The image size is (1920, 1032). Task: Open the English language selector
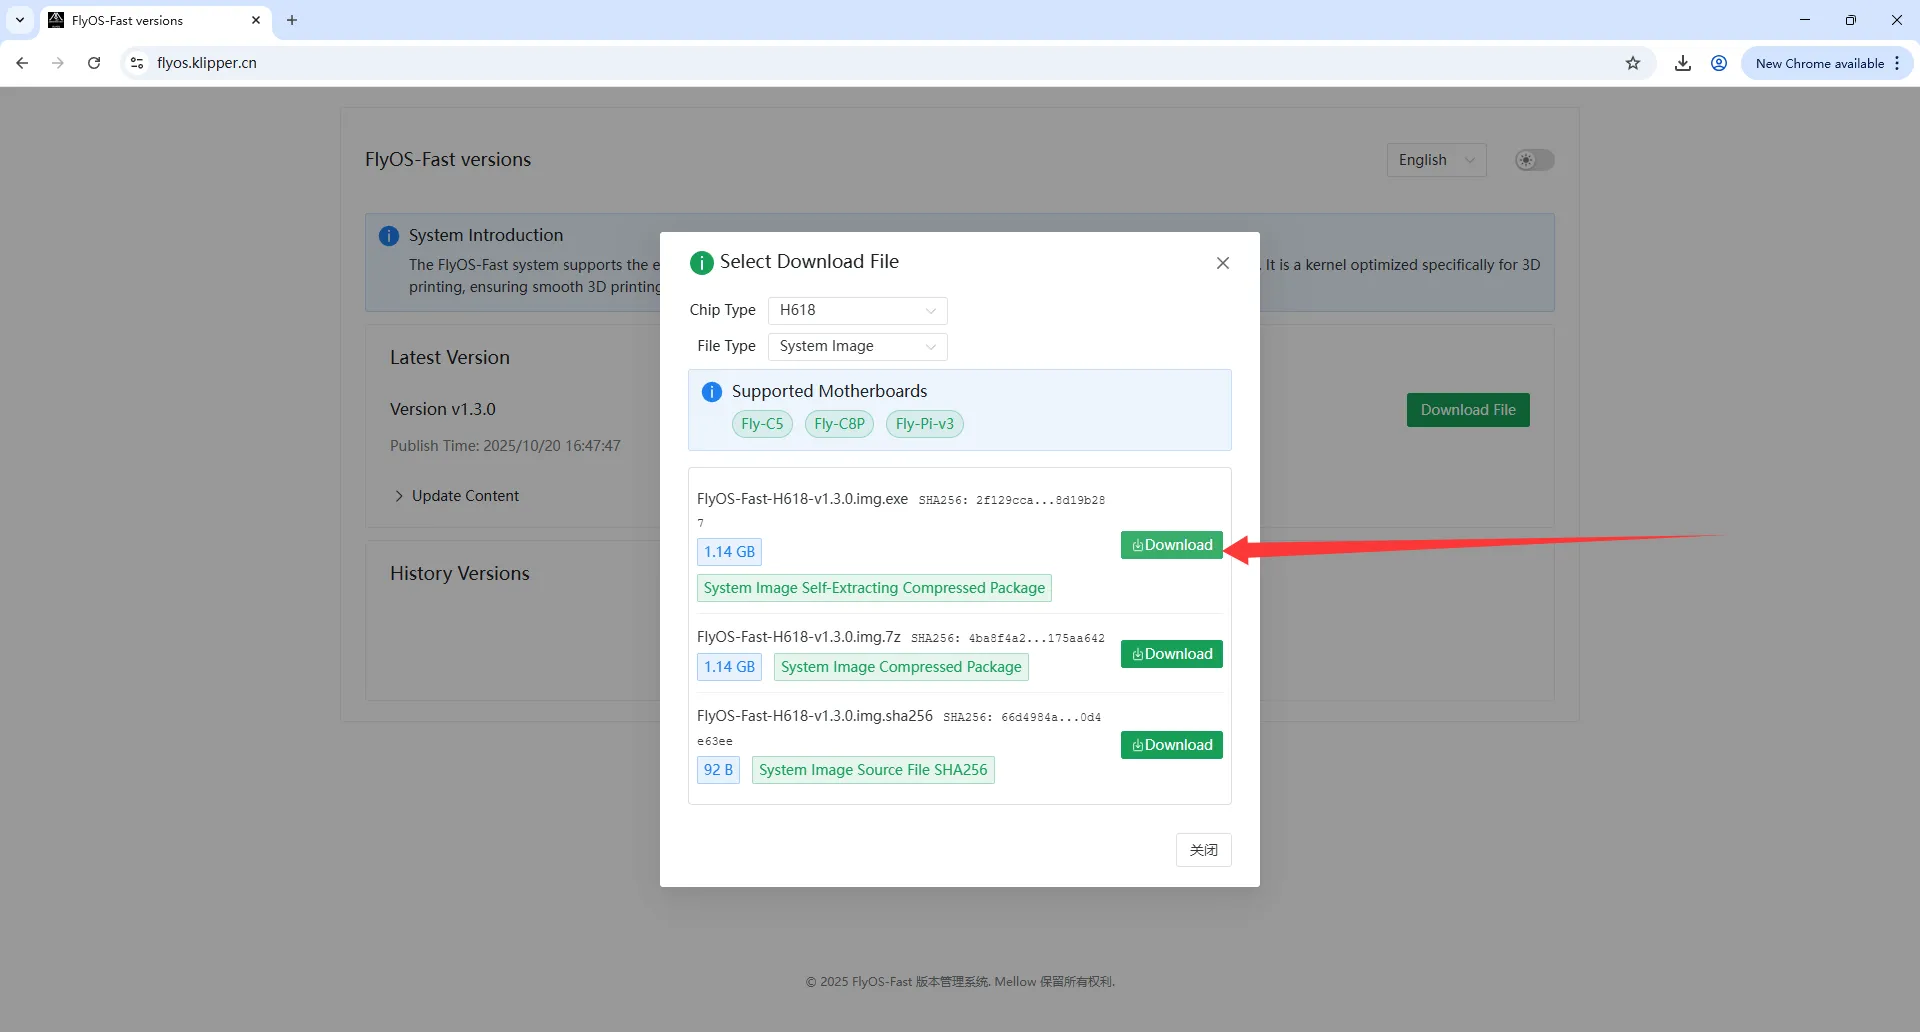pyautogui.click(x=1435, y=160)
